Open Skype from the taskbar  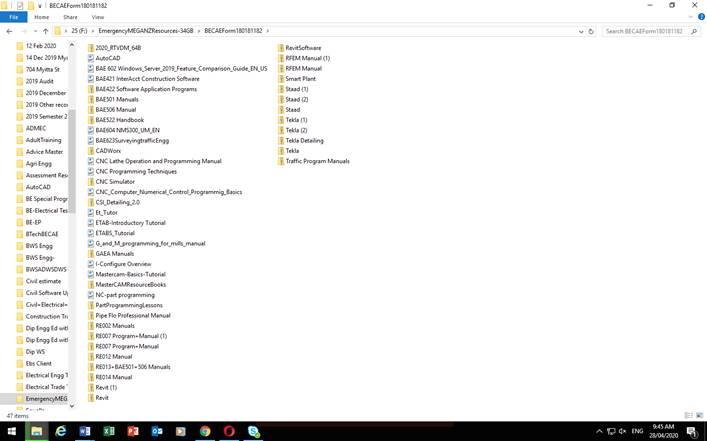coord(253,432)
